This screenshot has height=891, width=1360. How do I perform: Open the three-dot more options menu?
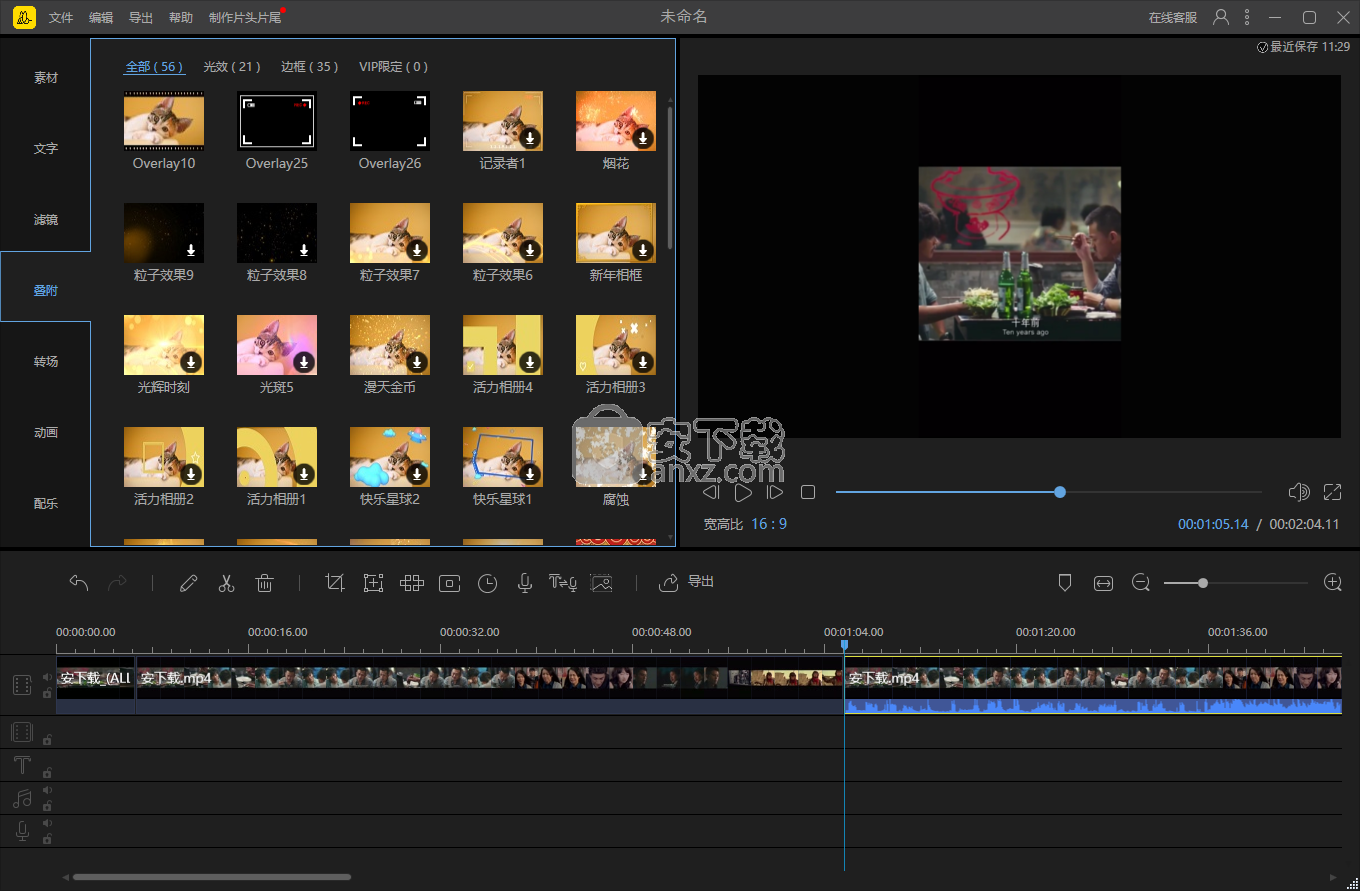(1247, 17)
